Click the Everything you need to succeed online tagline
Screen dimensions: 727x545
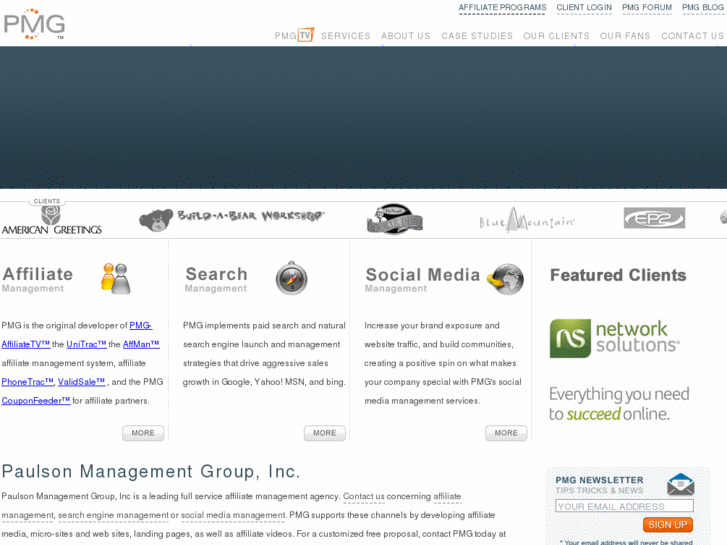(619, 404)
